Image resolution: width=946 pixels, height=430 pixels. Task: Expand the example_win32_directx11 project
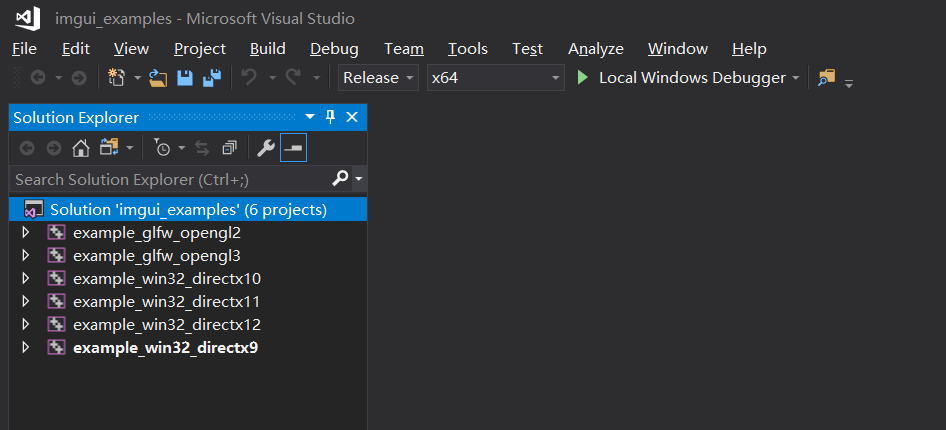coord(25,301)
